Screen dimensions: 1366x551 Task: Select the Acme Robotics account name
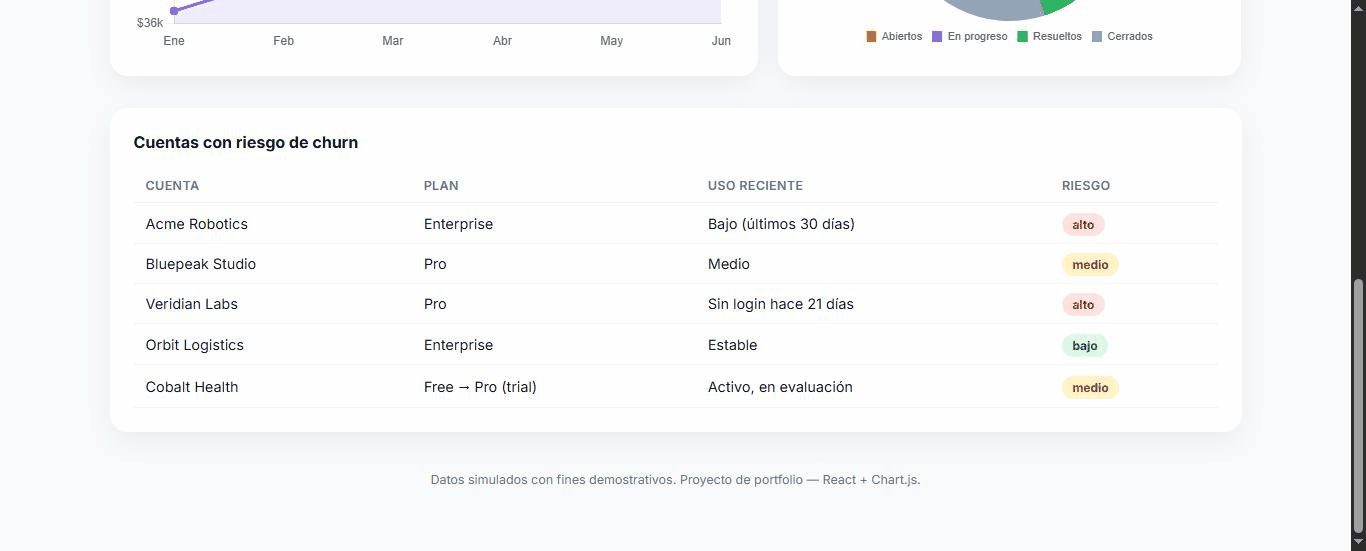(197, 224)
